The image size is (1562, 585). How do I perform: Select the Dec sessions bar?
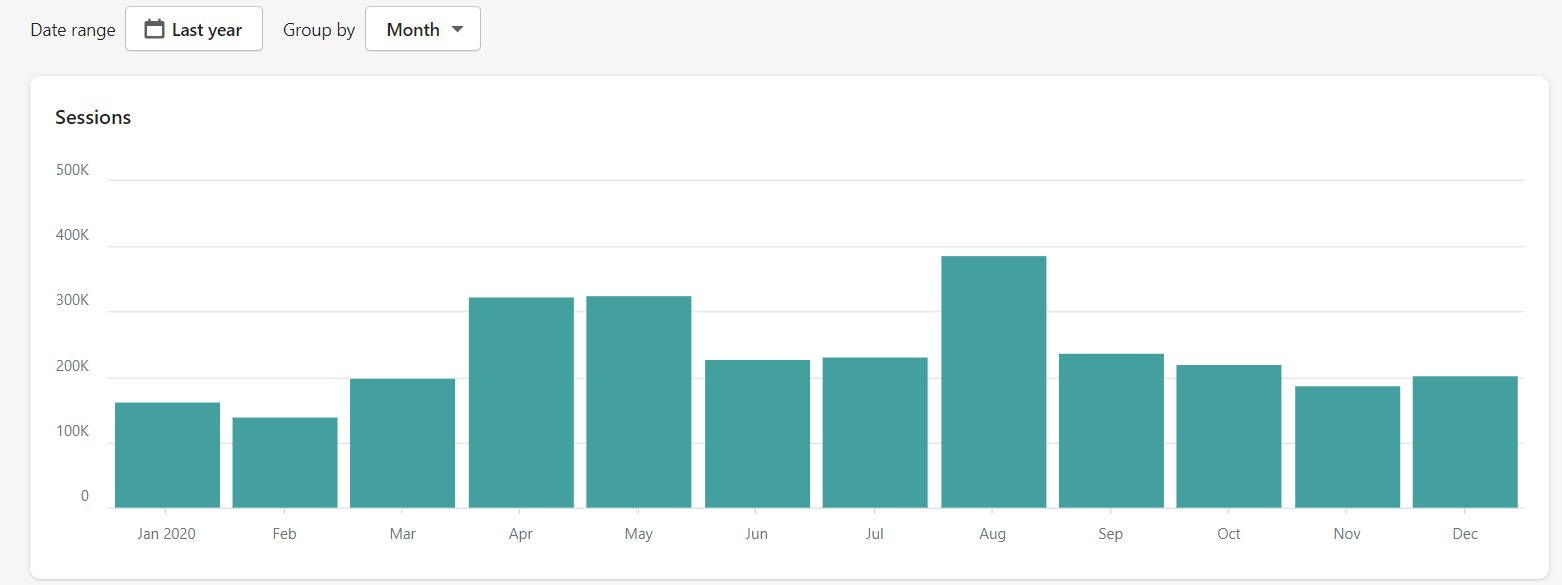click(x=1465, y=442)
